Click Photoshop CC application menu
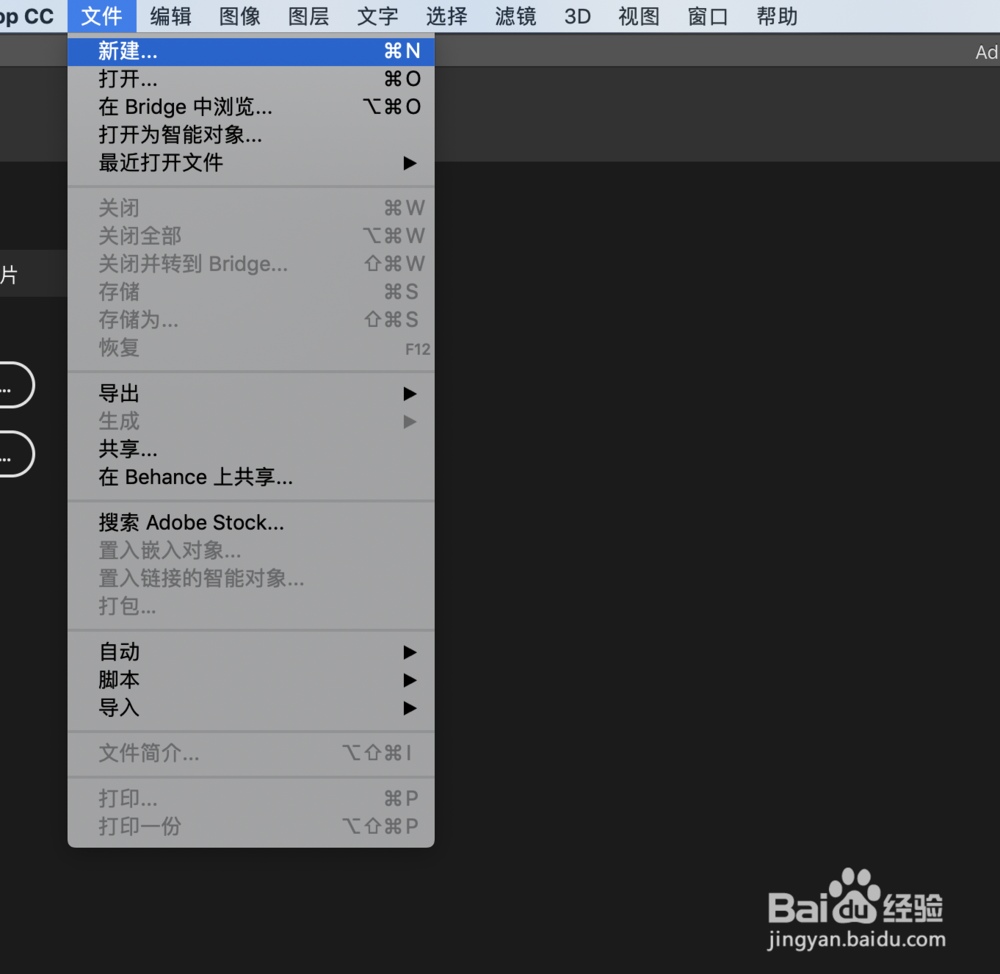This screenshot has height=974, width=1000. tap(27, 16)
